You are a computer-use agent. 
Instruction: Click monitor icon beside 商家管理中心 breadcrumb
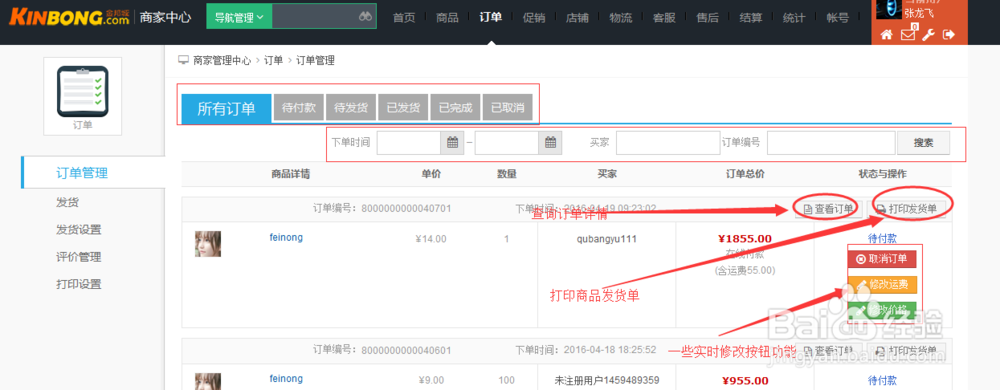click(x=184, y=61)
